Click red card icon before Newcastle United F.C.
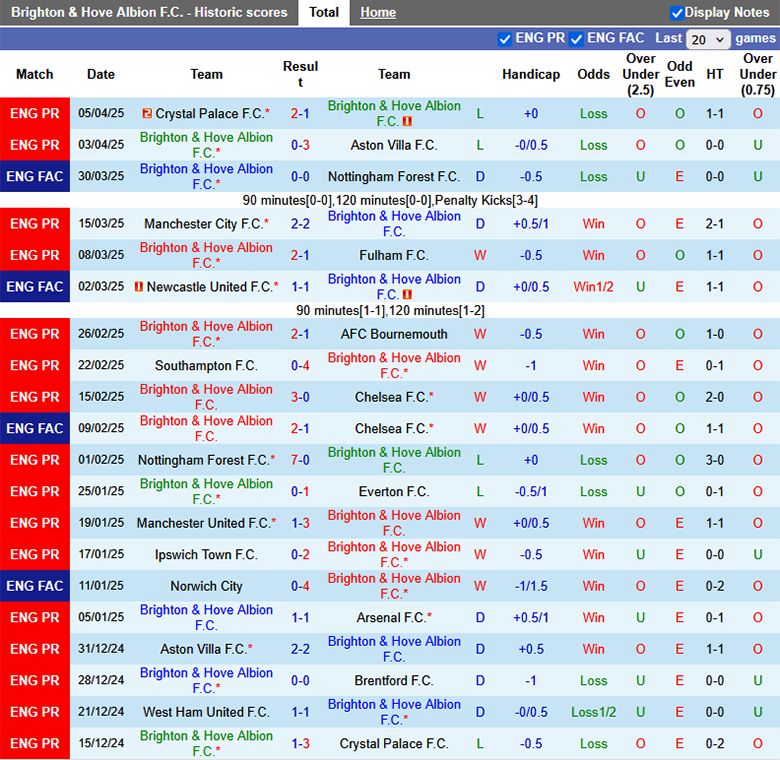Viewport: 780px width, 760px height. click(x=139, y=287)
